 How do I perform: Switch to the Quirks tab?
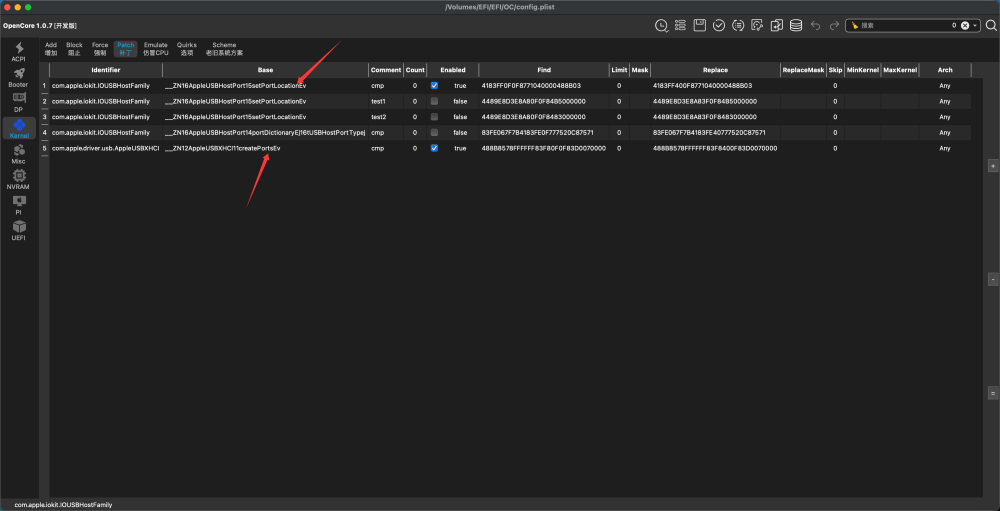click(x=187, y=48)
